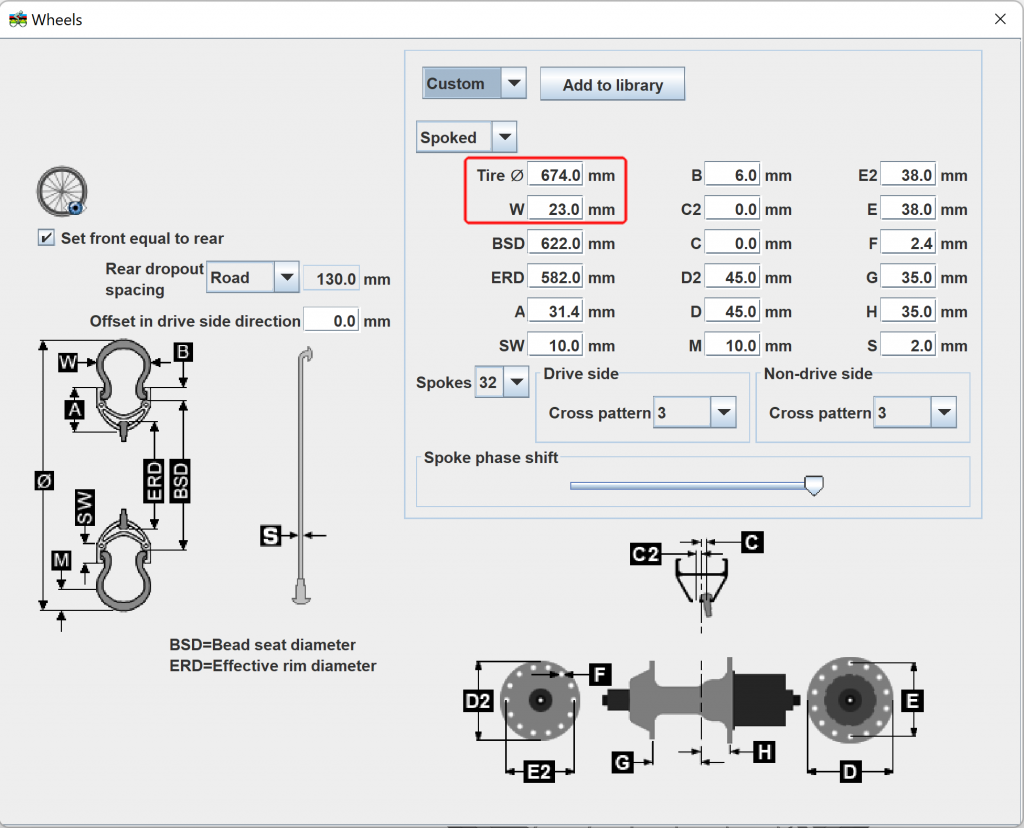Screen dimensions: 1024x828
Task: Close the Wheels dialog window
Action: 1000,20
